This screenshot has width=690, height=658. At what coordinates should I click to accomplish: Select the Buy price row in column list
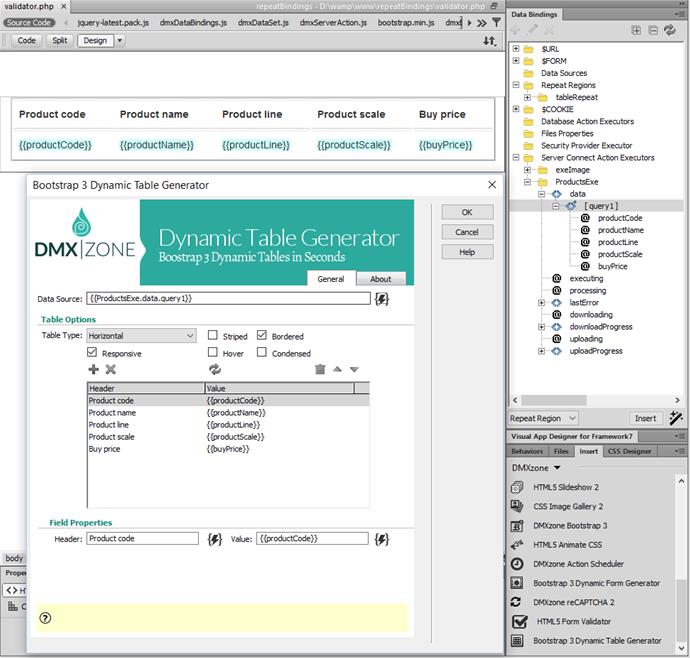tap(228, 449)
